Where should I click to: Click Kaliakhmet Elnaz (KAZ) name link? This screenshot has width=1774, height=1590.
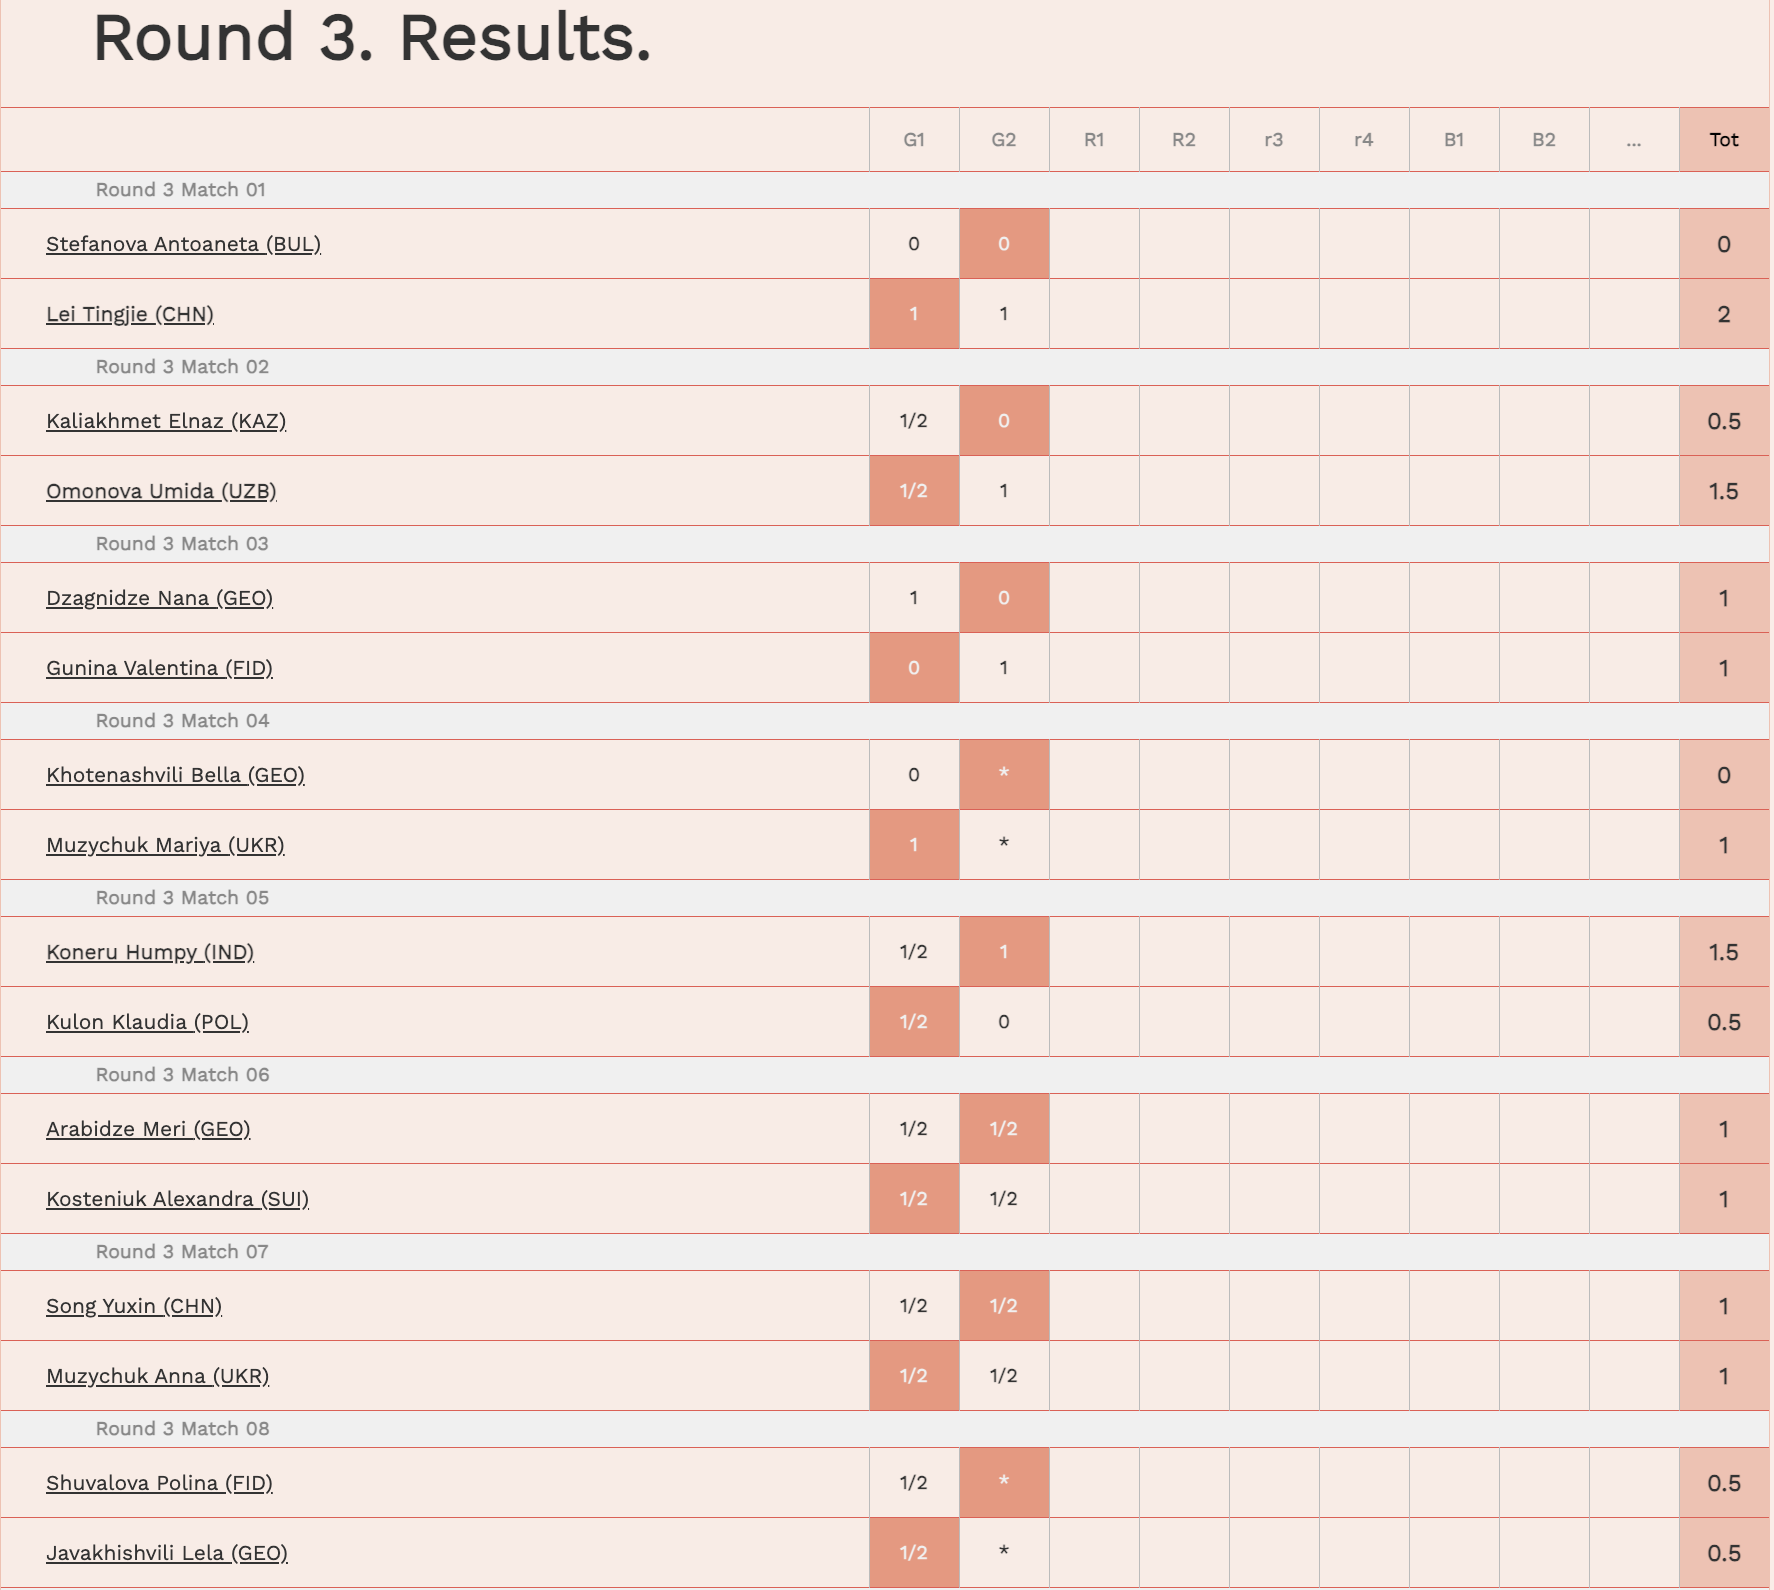166,421
